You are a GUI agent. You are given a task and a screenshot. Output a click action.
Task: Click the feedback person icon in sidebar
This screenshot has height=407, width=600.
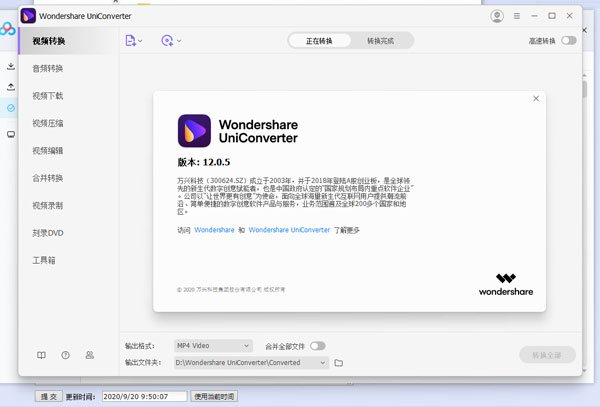(x=89, y=355)
